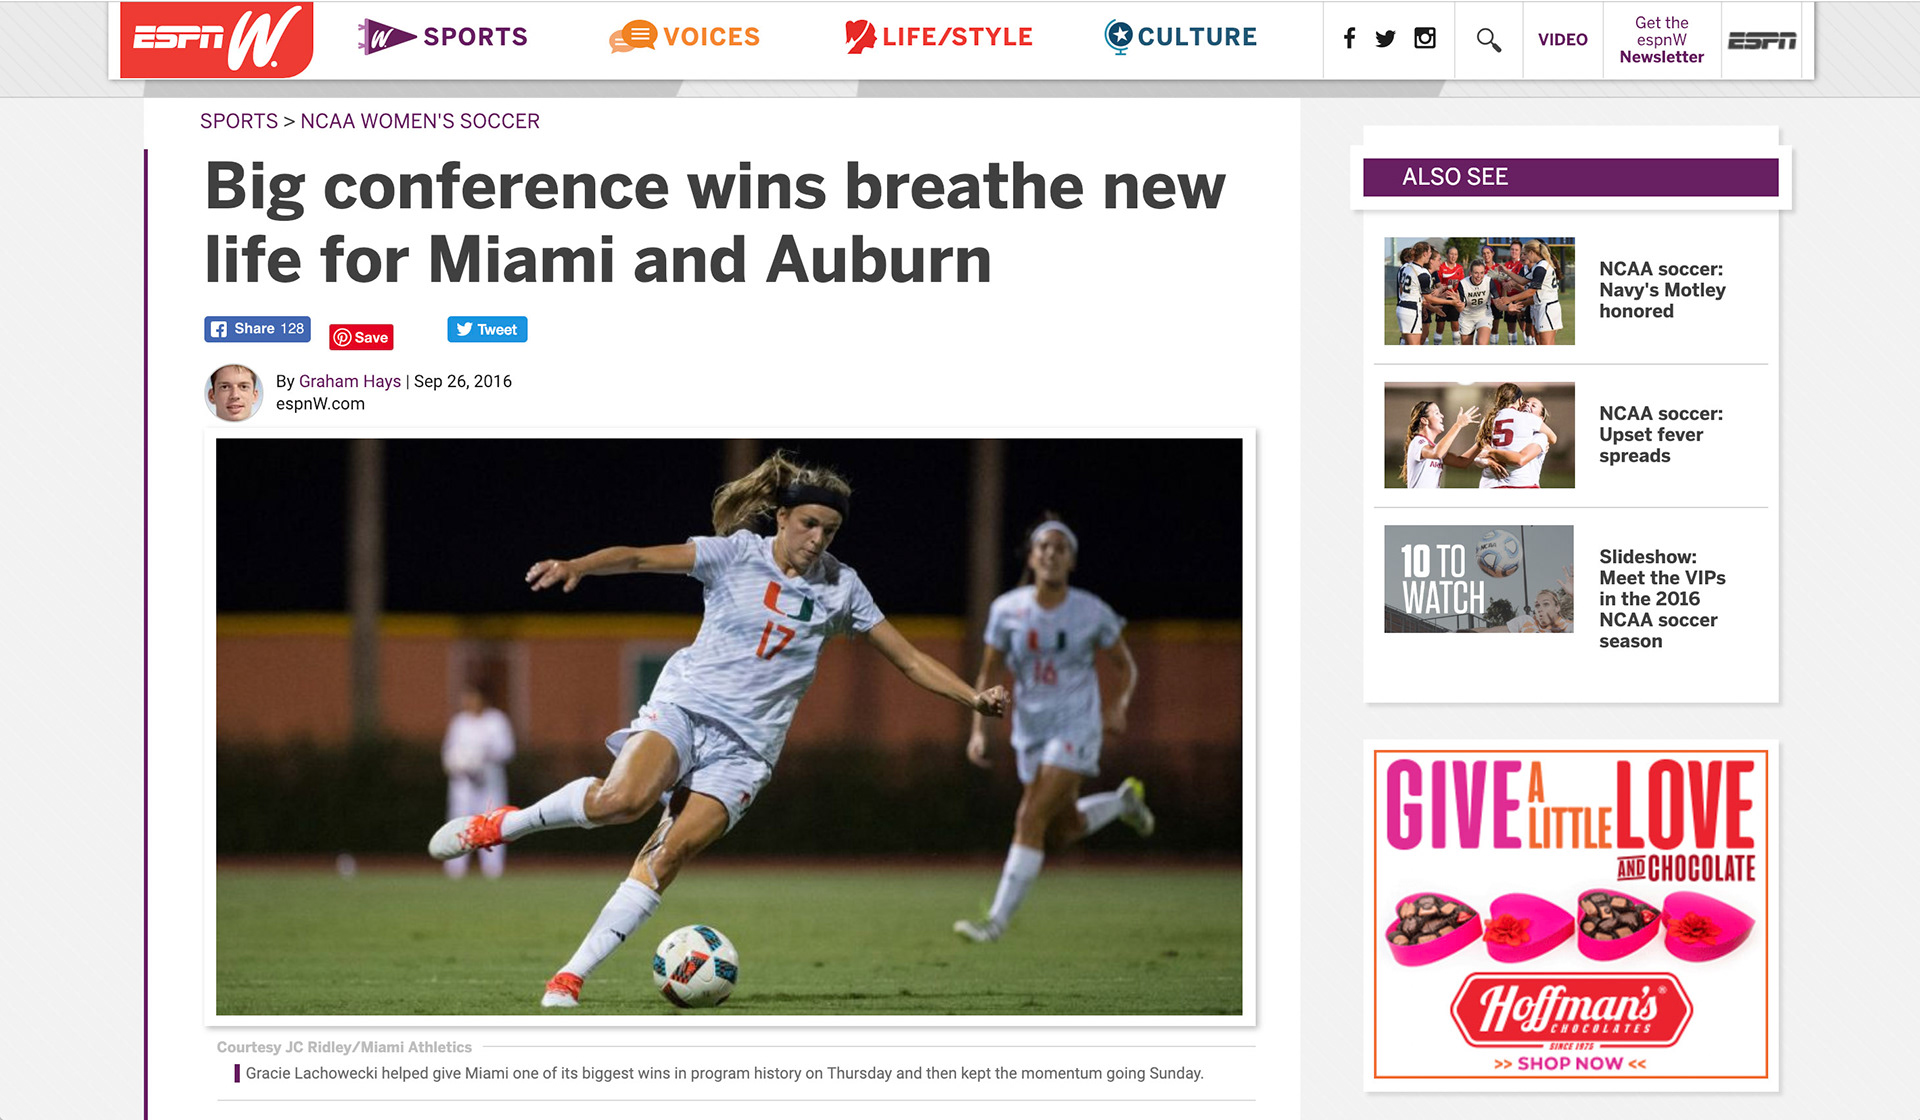1920x1120 pixels.
Task: Click the Culture globe icon
Action: [x=1118, y=37]
